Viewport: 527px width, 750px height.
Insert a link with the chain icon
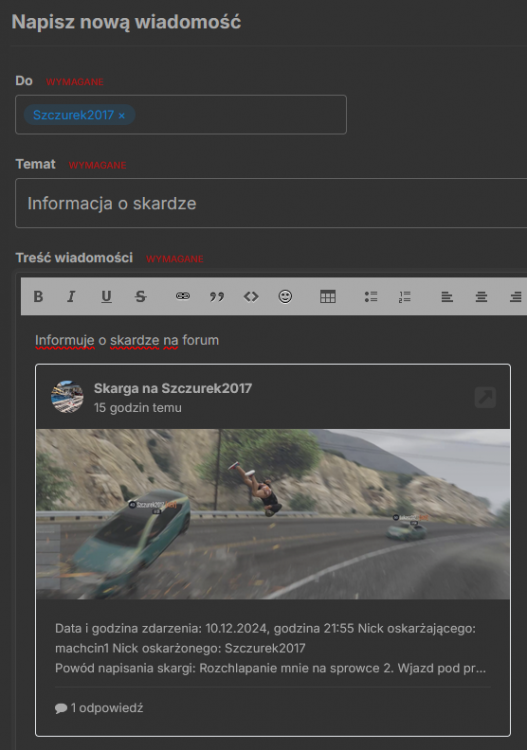click(x=183, y=297)
